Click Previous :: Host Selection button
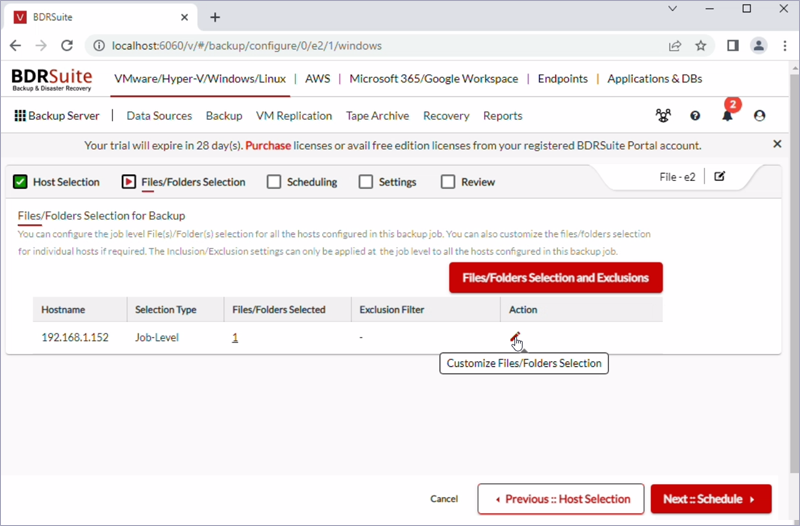Image resolution: width=800 pixels, height=526 pixels. tap(561, 498)
